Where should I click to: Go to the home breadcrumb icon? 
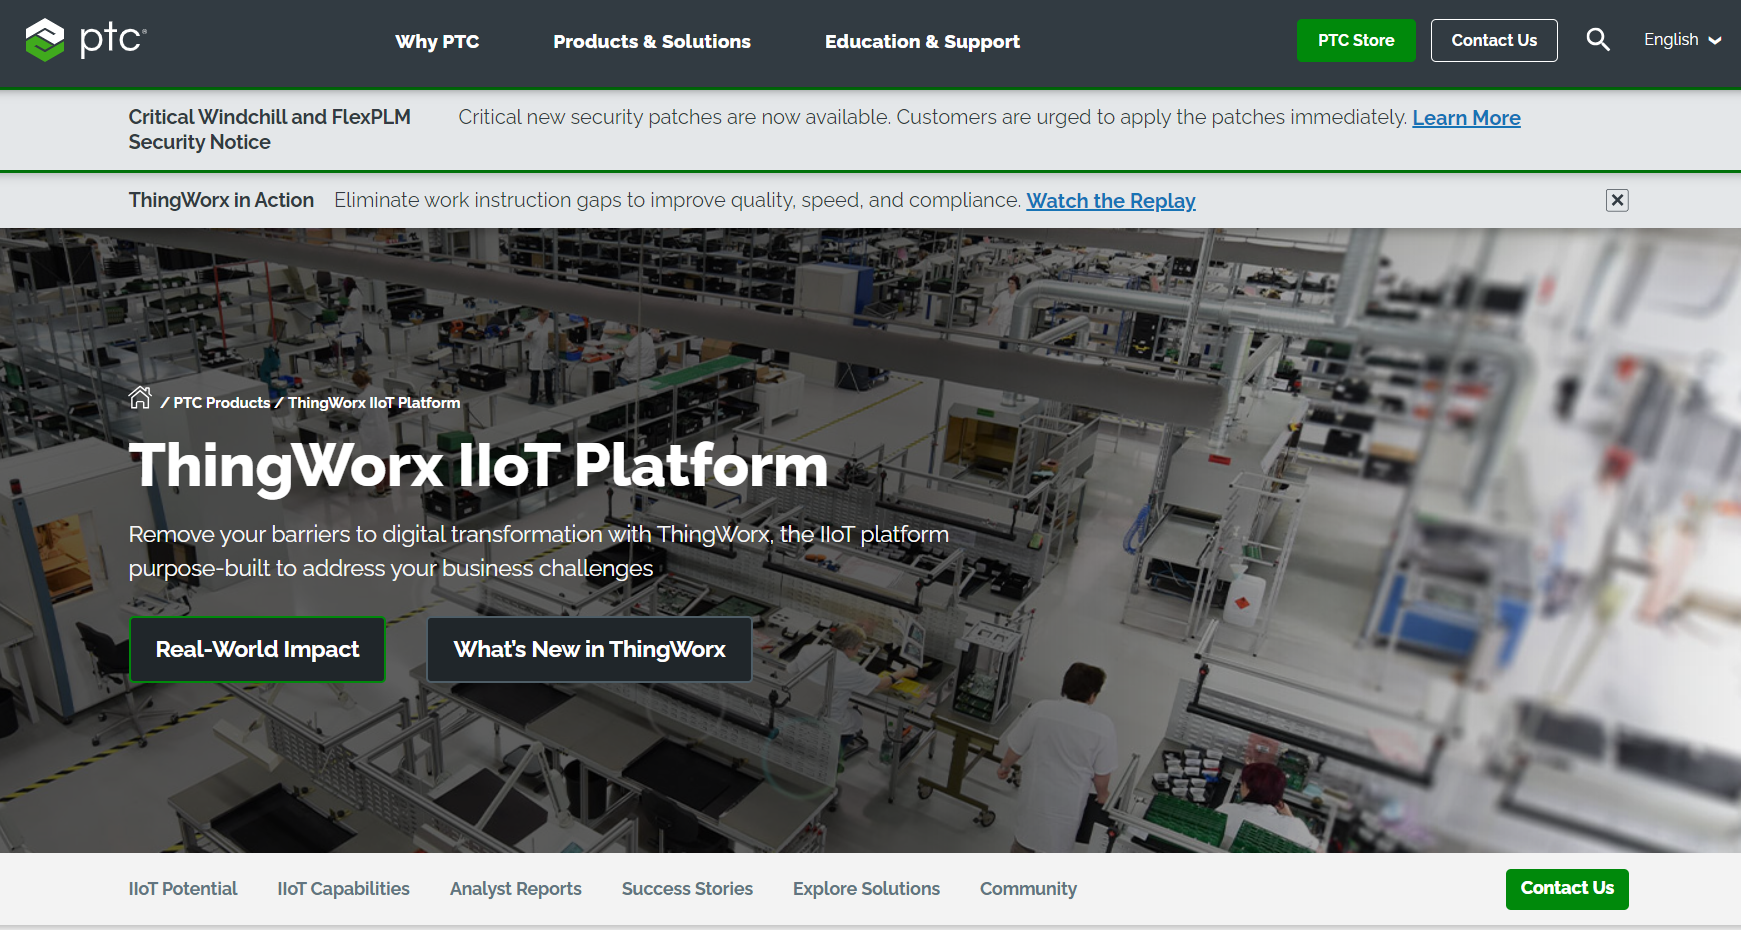140,398
